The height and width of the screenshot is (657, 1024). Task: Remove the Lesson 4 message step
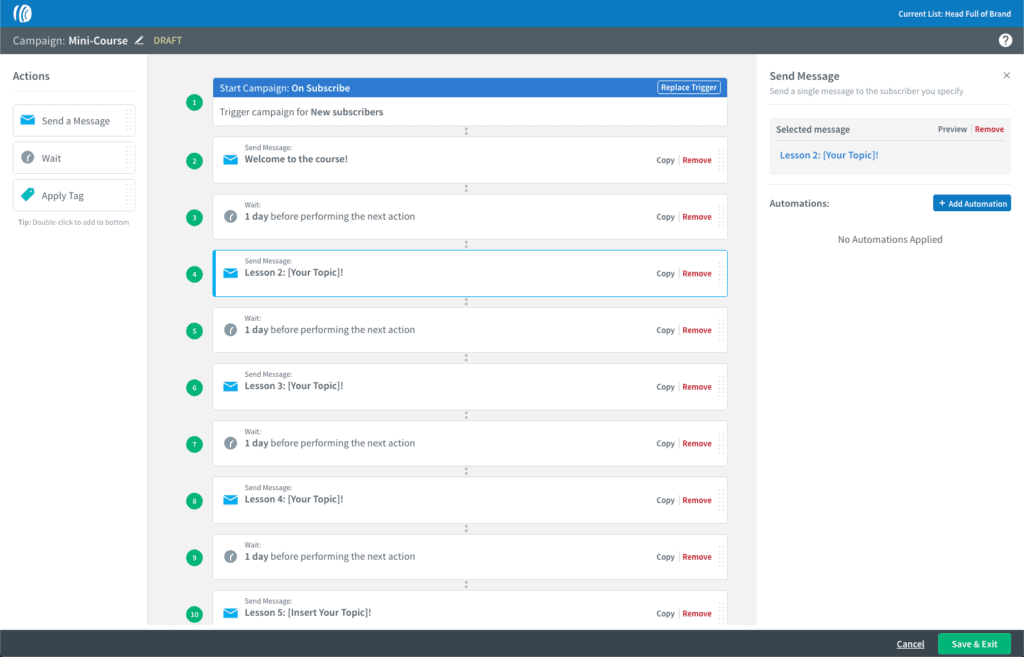pos(697,500)
